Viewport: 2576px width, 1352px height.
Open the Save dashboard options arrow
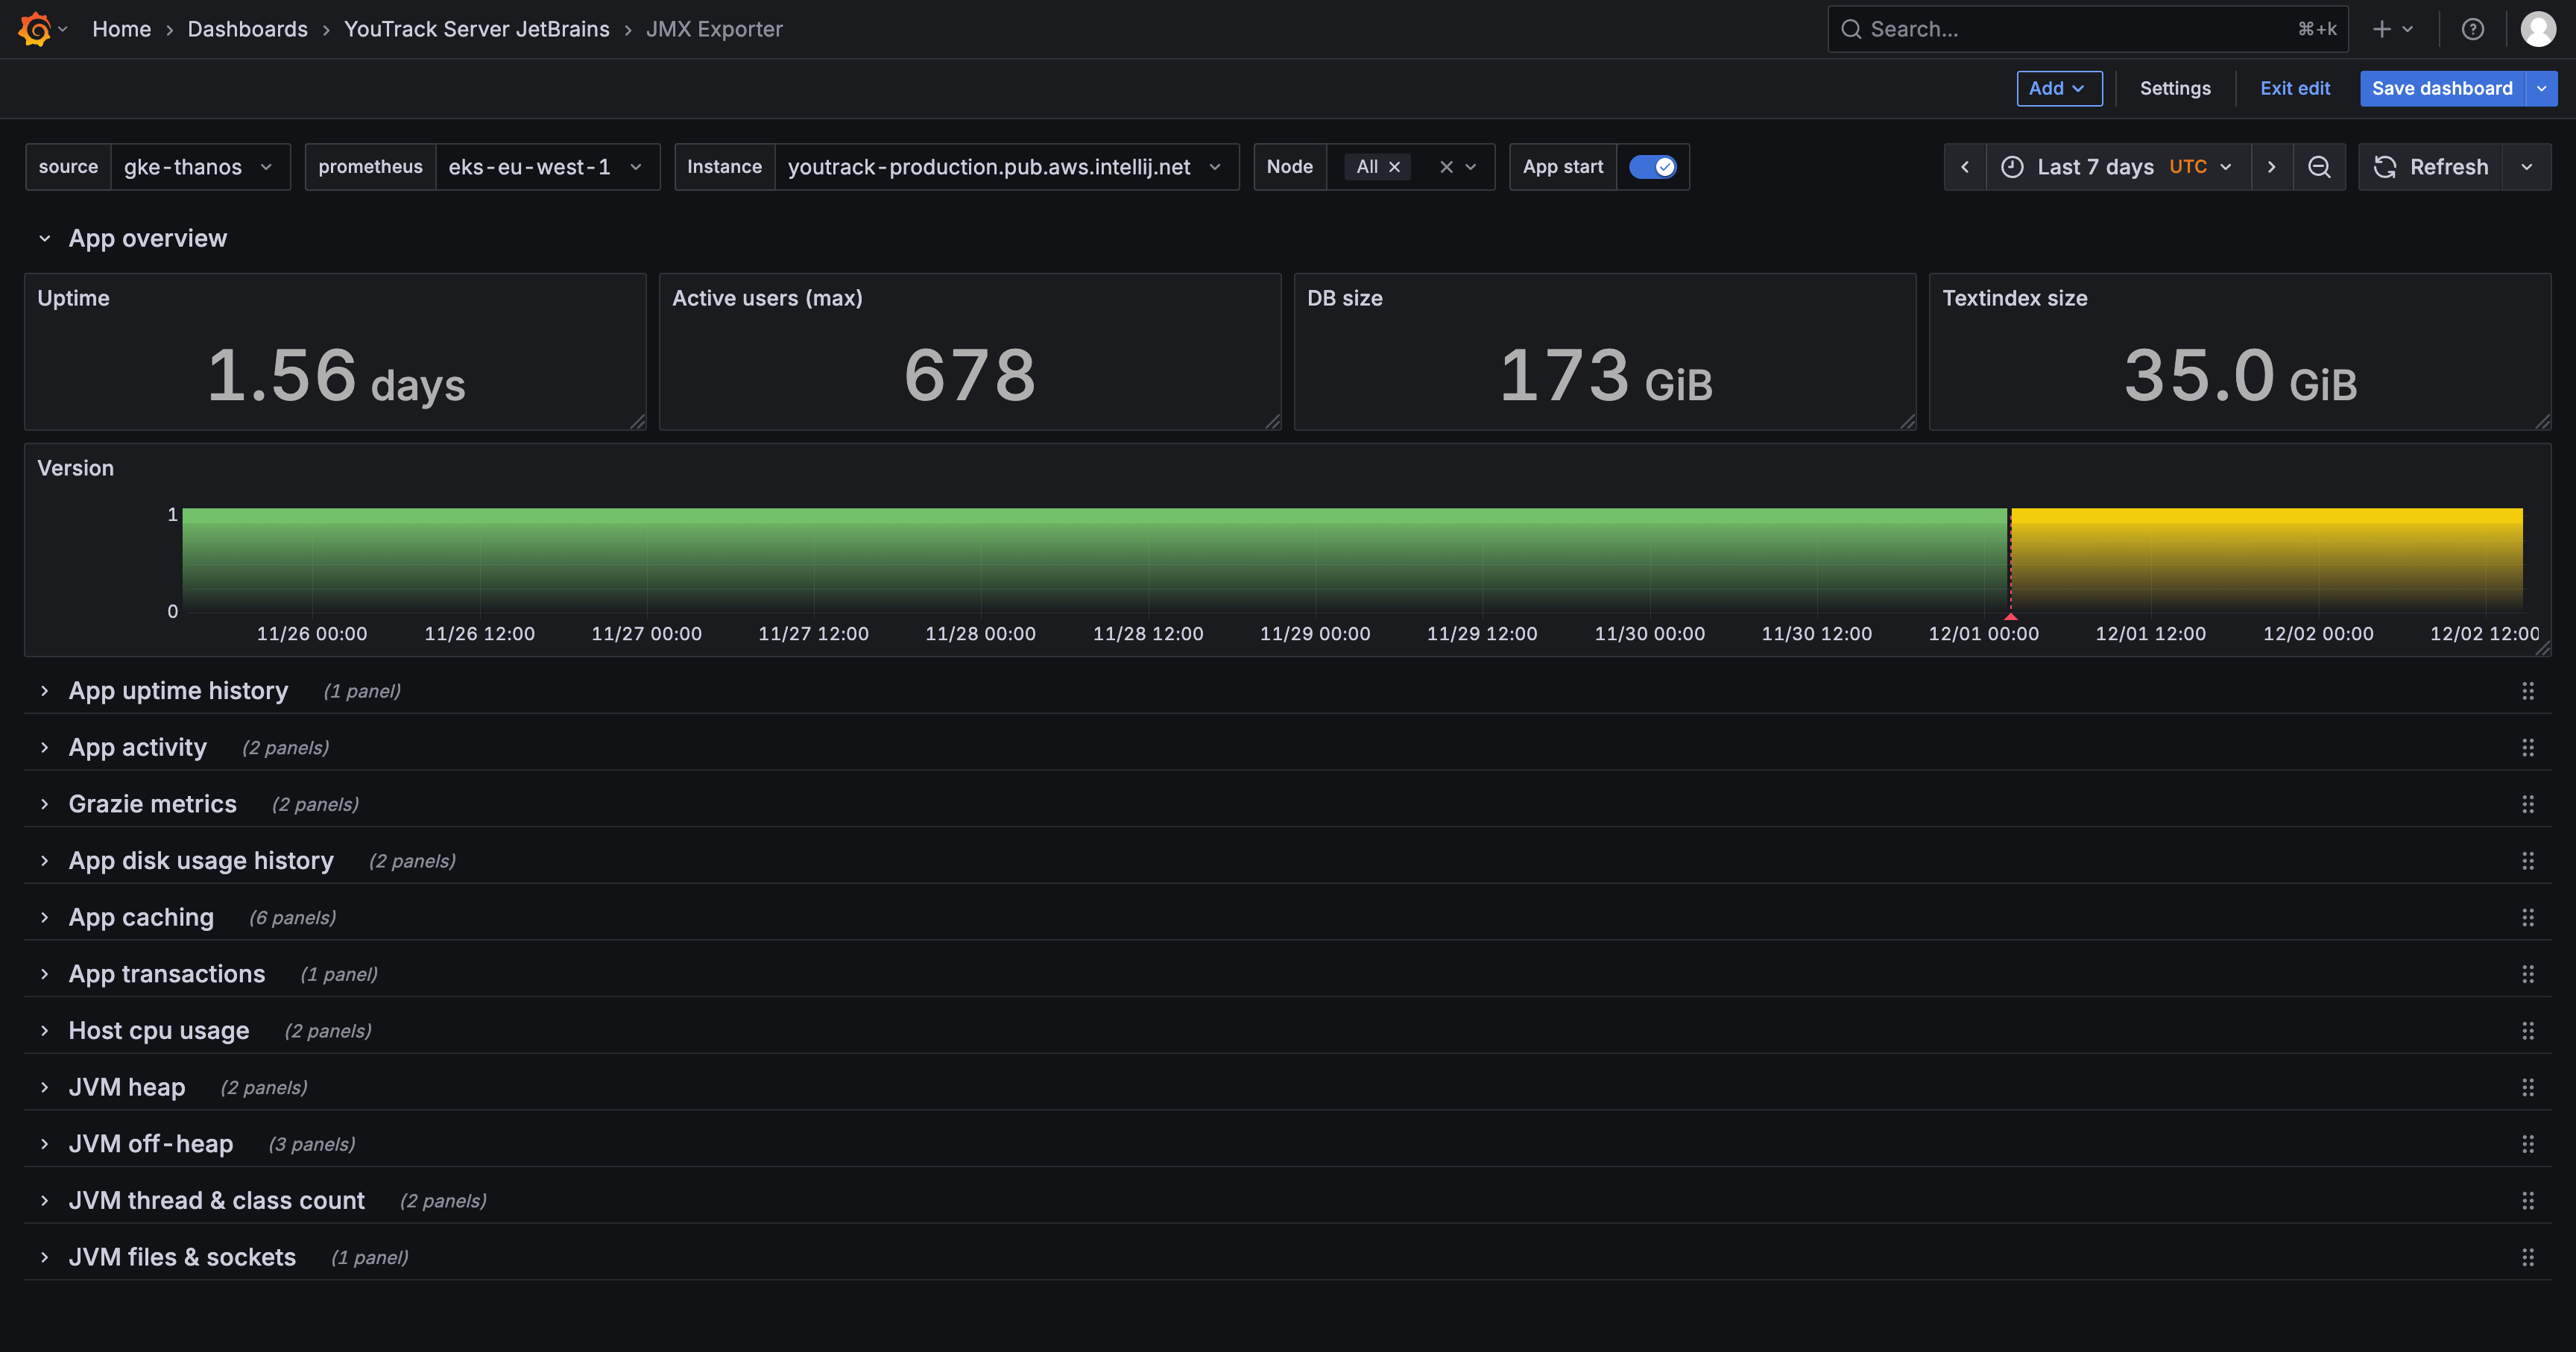click(x=2542, y=88)
